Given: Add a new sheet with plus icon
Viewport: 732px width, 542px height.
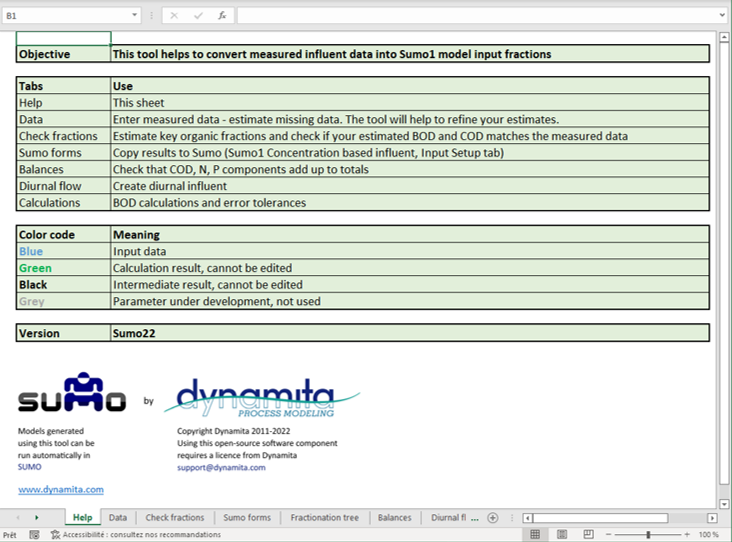Looking at the screenshot, I should [x=491, y=518].
